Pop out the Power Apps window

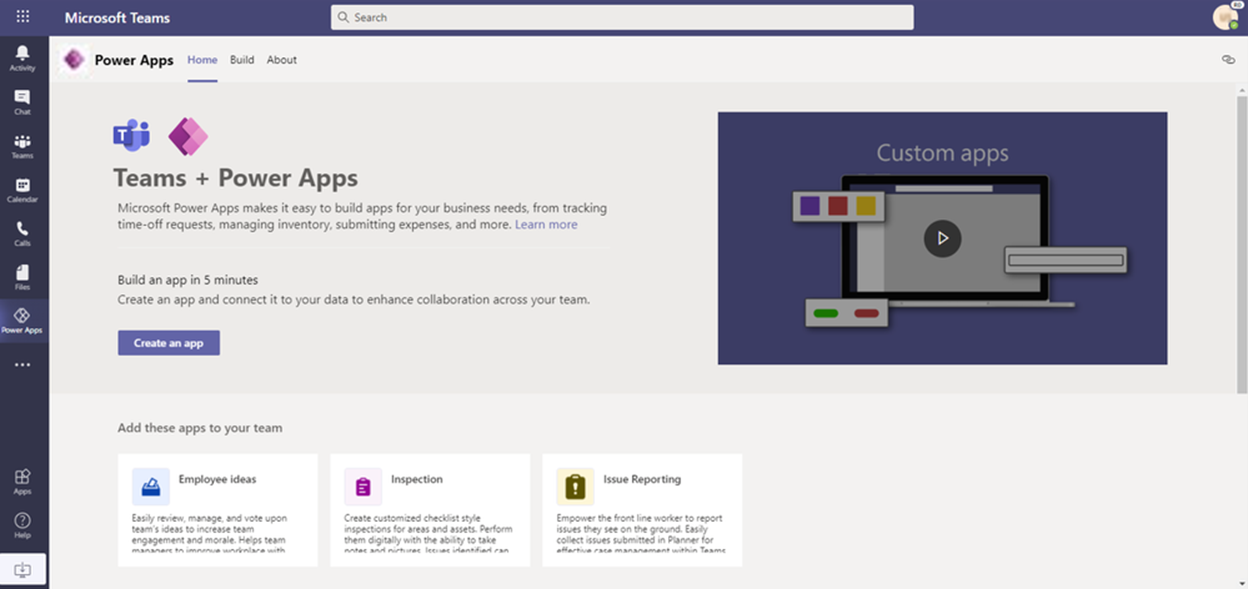[x=1228, y=59]
